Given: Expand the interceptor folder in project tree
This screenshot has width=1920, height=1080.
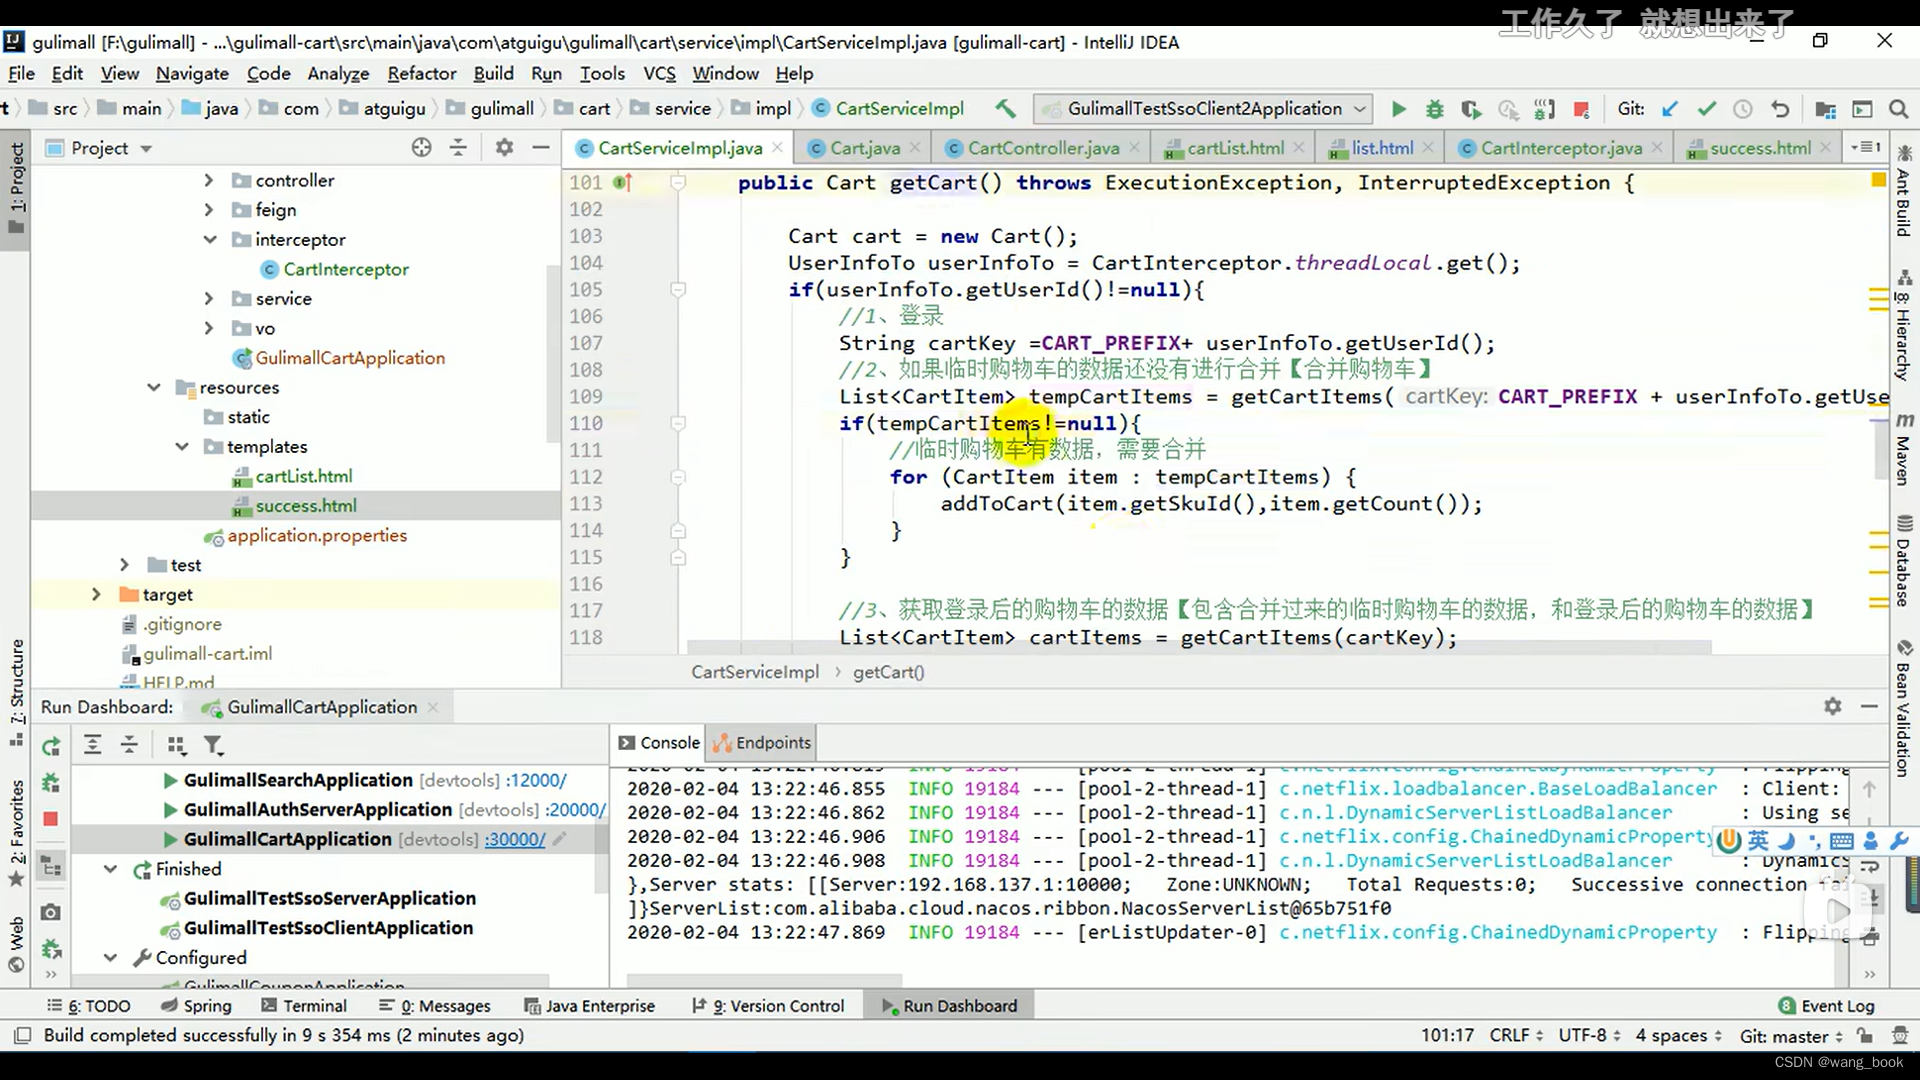Looking at the screenshot, I should point(210,239).
